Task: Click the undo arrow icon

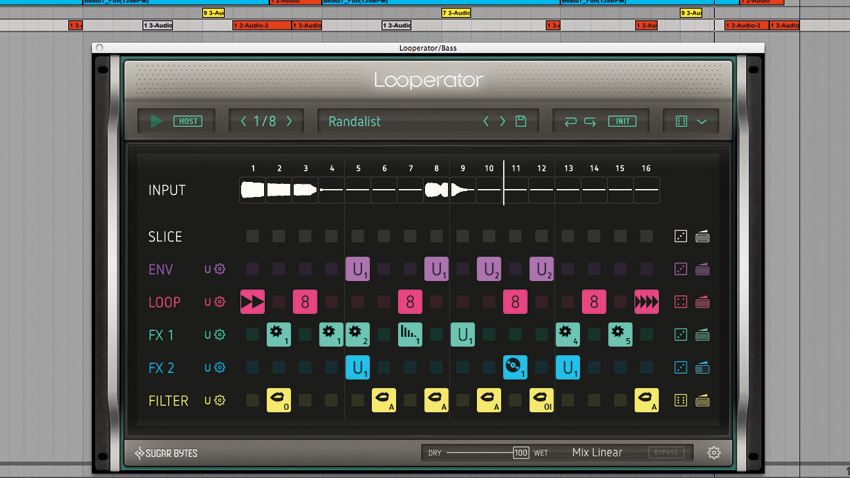Action: click(x=570, y=121)
